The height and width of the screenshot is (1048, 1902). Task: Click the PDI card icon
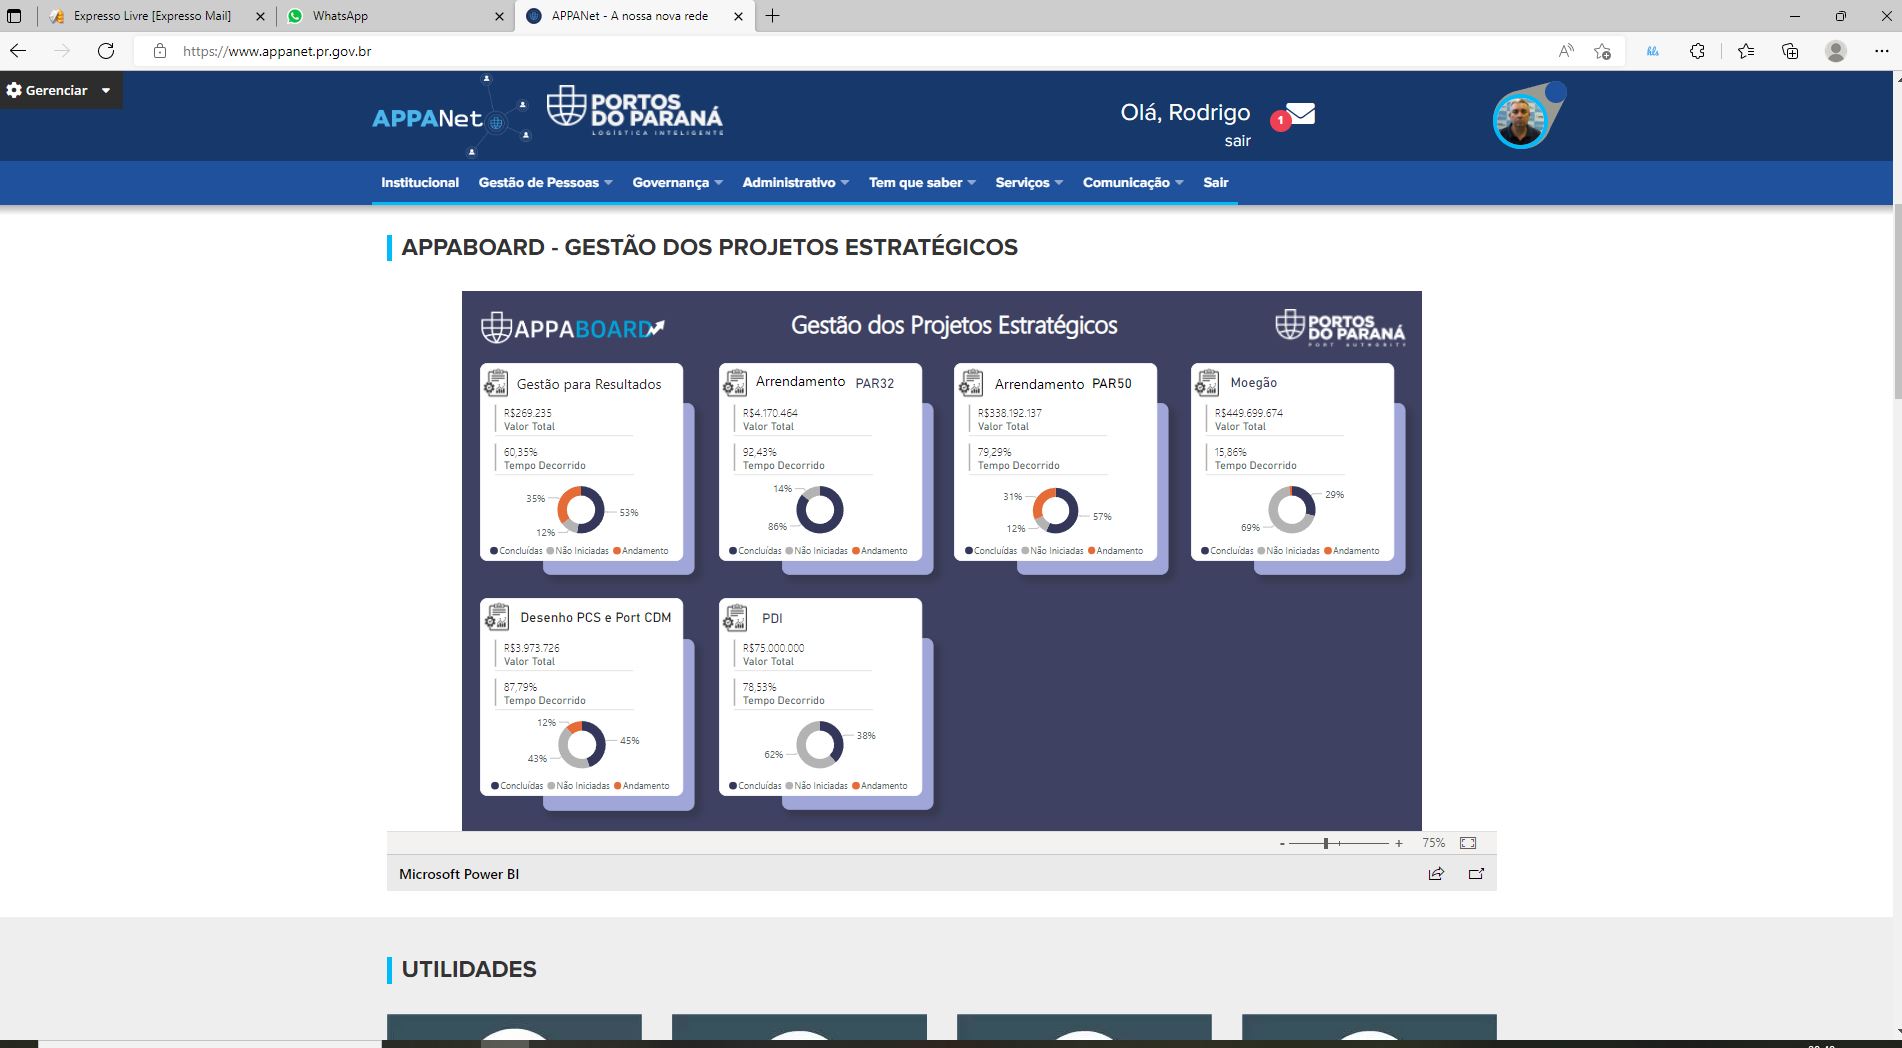coord(735,617)
